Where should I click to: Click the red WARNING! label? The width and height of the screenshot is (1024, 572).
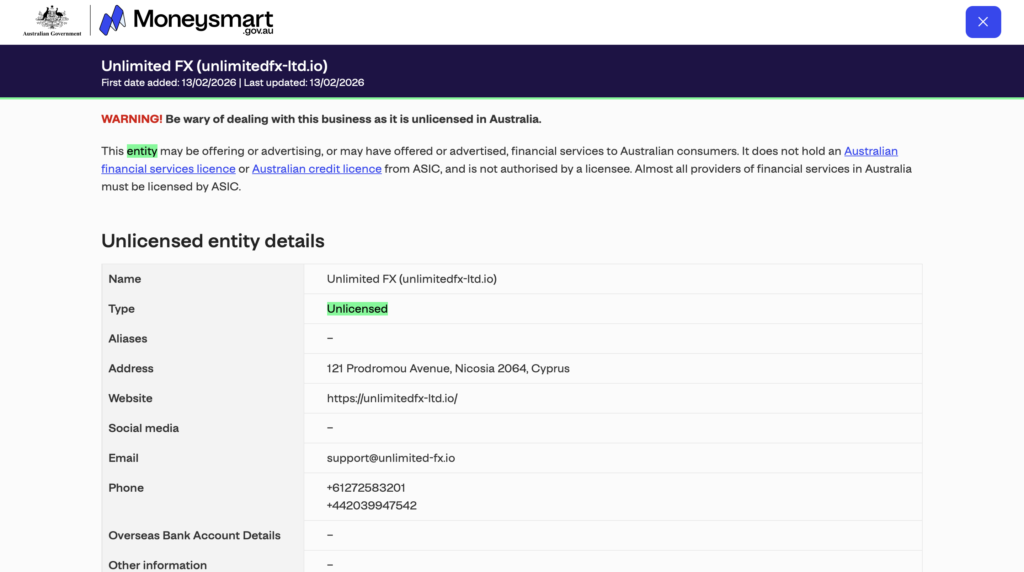(131, 119)
